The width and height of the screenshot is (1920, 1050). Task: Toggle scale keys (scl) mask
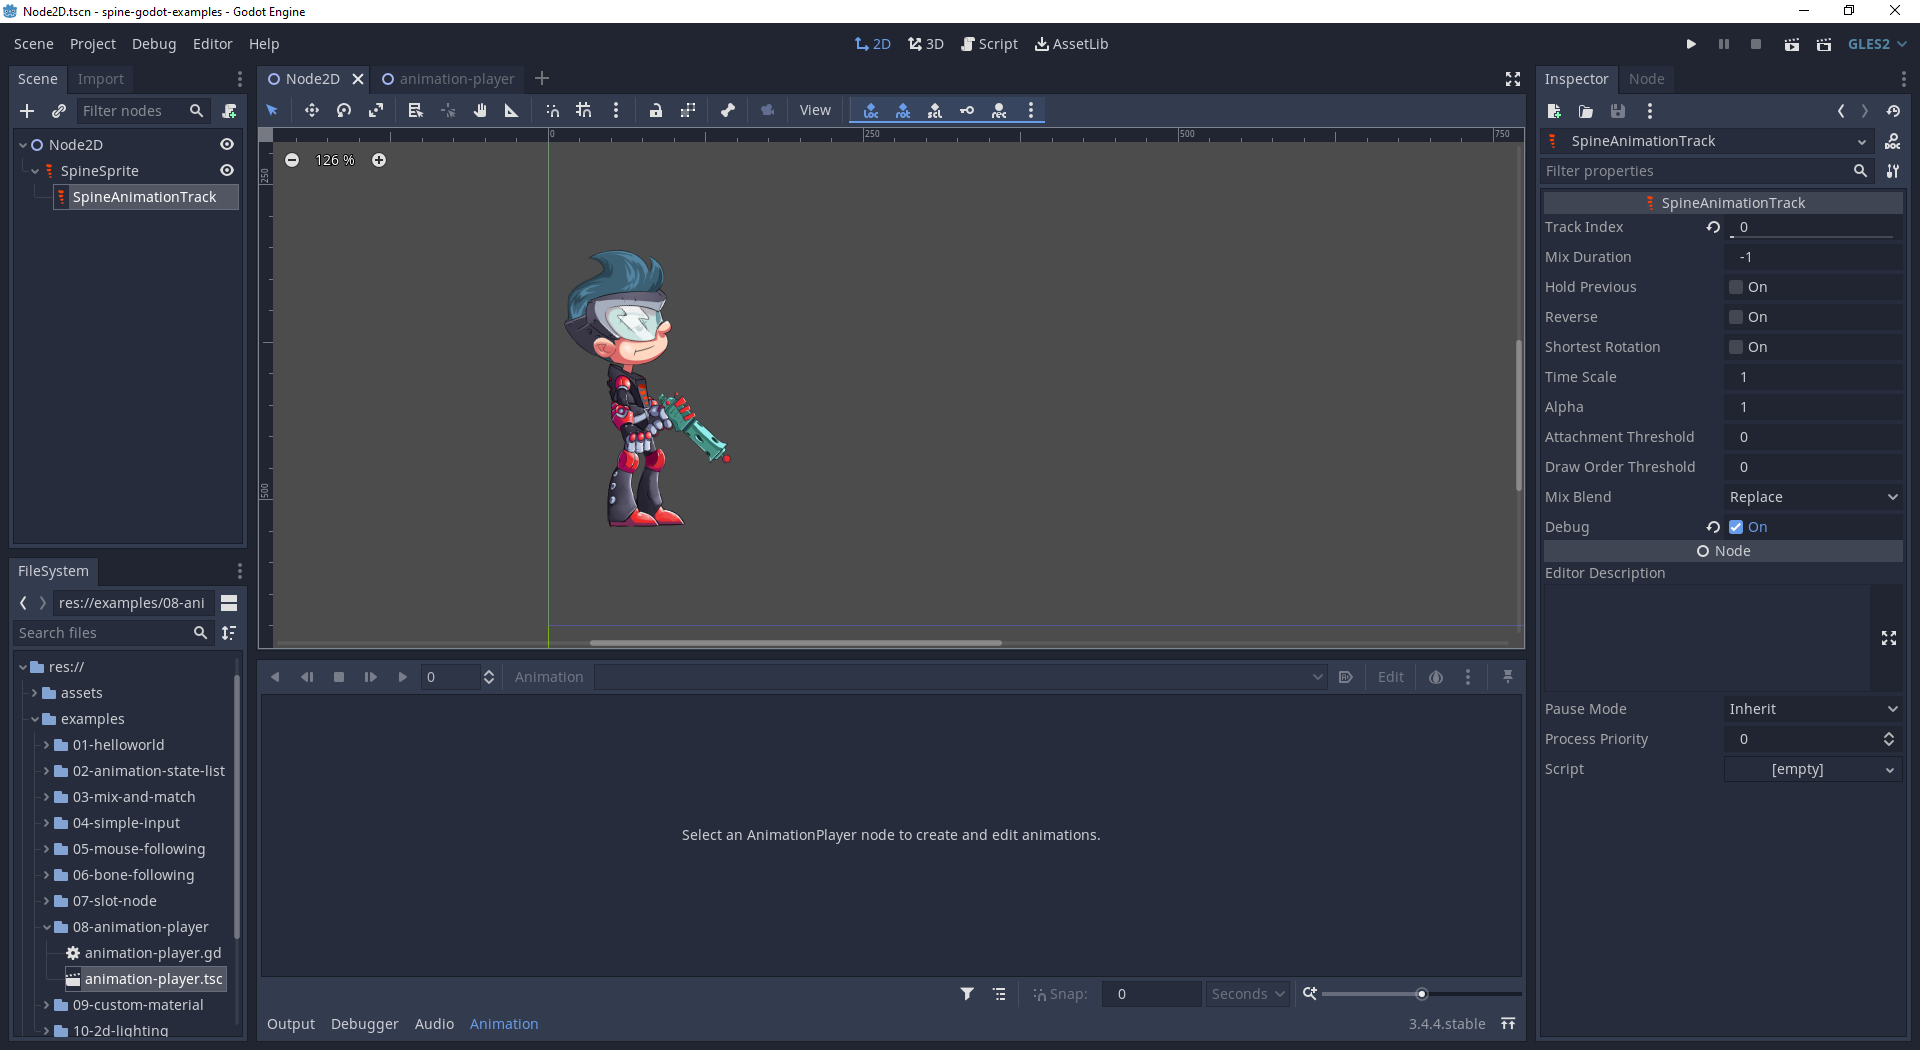tap(935, 111)
